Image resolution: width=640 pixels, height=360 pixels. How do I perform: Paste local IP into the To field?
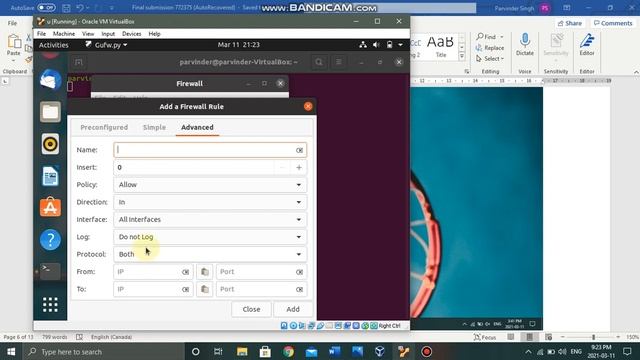[x=204, y=289]
